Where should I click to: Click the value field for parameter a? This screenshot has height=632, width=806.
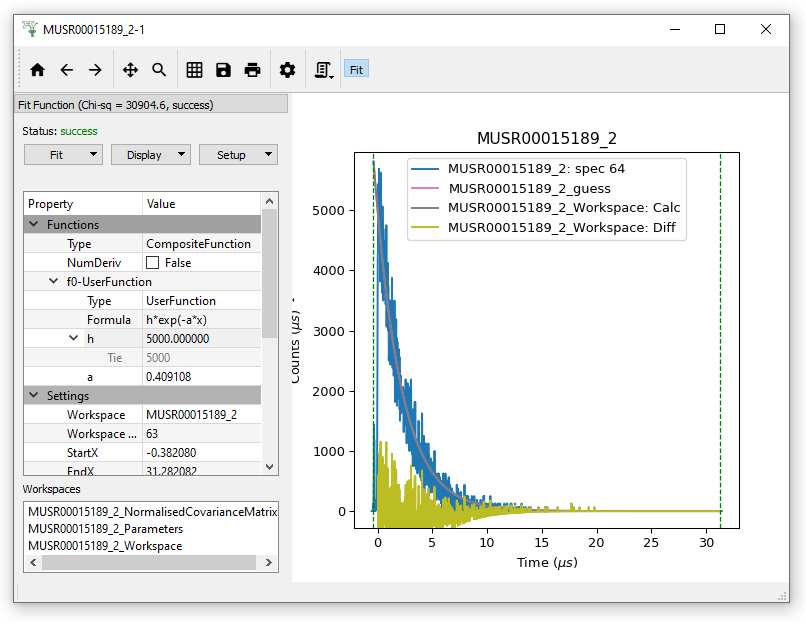tap(200, 377)
